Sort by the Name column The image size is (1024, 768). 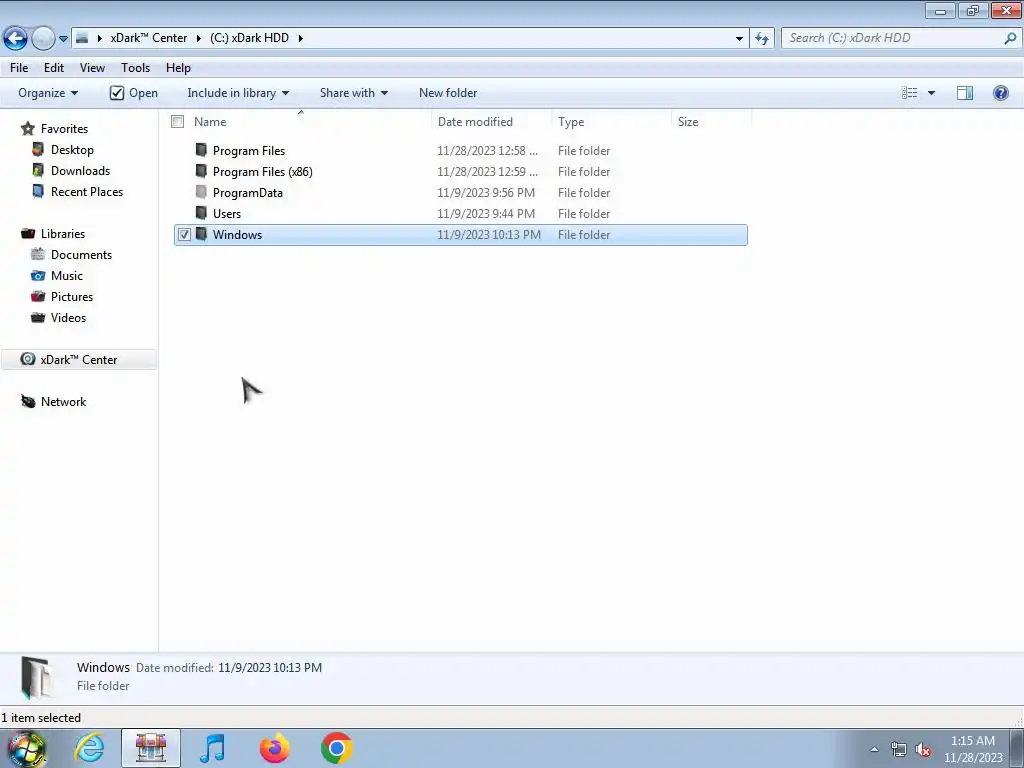tap(210, 121)
